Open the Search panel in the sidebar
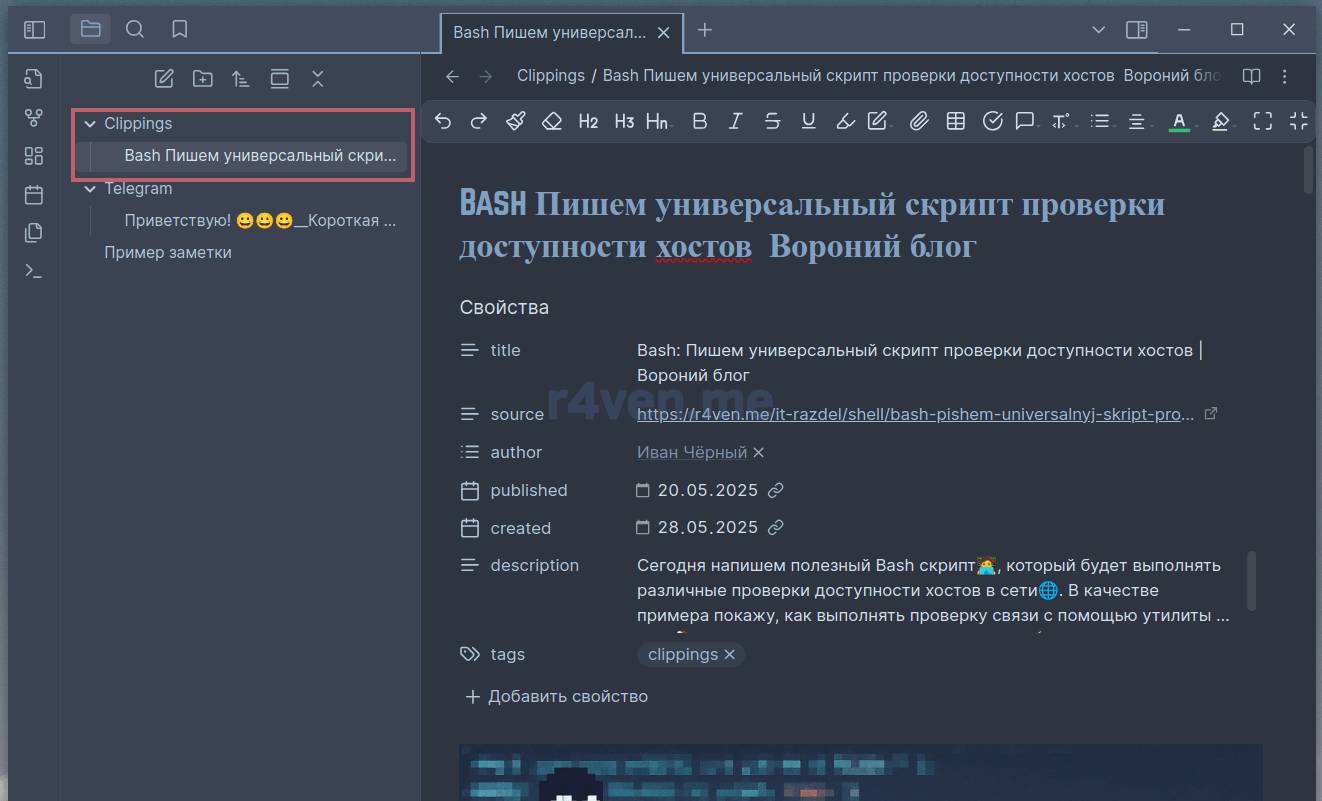 [135, 30]
